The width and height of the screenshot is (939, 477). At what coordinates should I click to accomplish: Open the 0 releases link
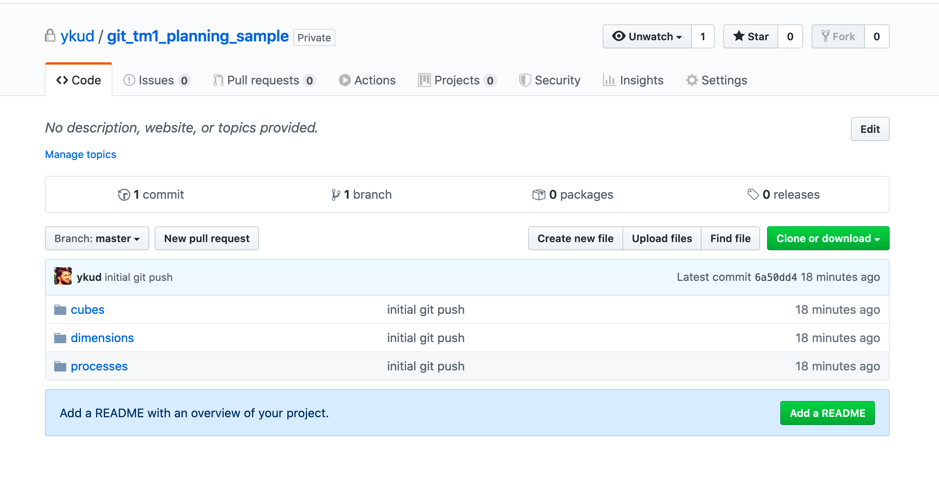[x=783, y=195]
